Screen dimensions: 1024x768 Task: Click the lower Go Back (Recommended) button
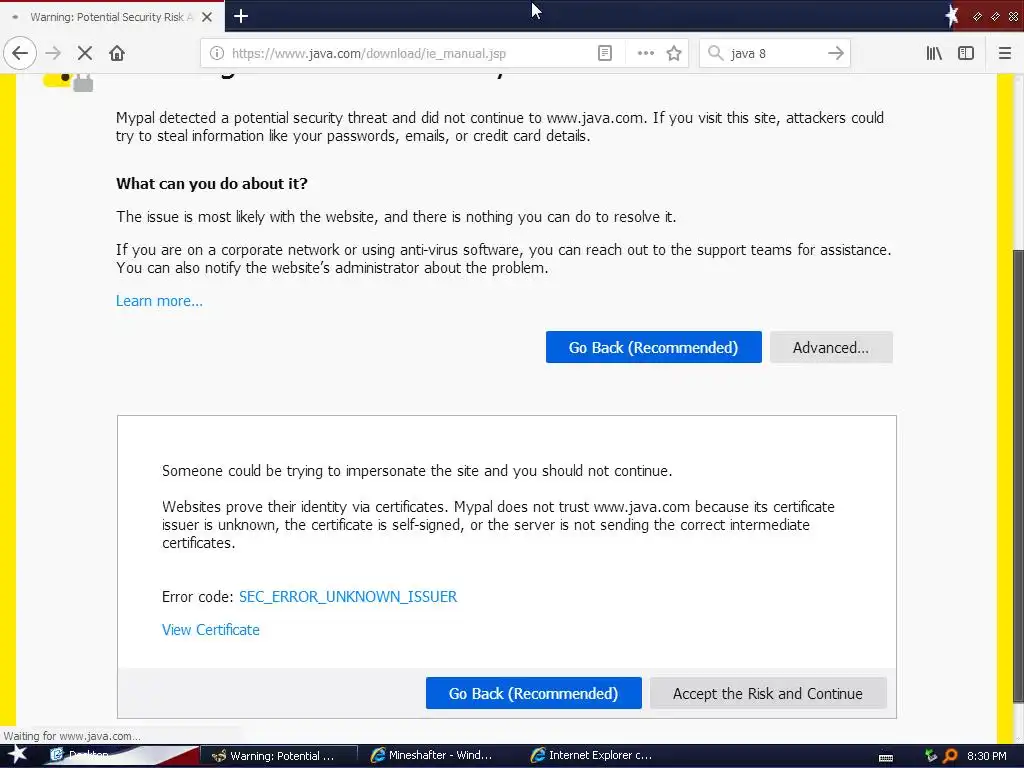click(534, 694)
